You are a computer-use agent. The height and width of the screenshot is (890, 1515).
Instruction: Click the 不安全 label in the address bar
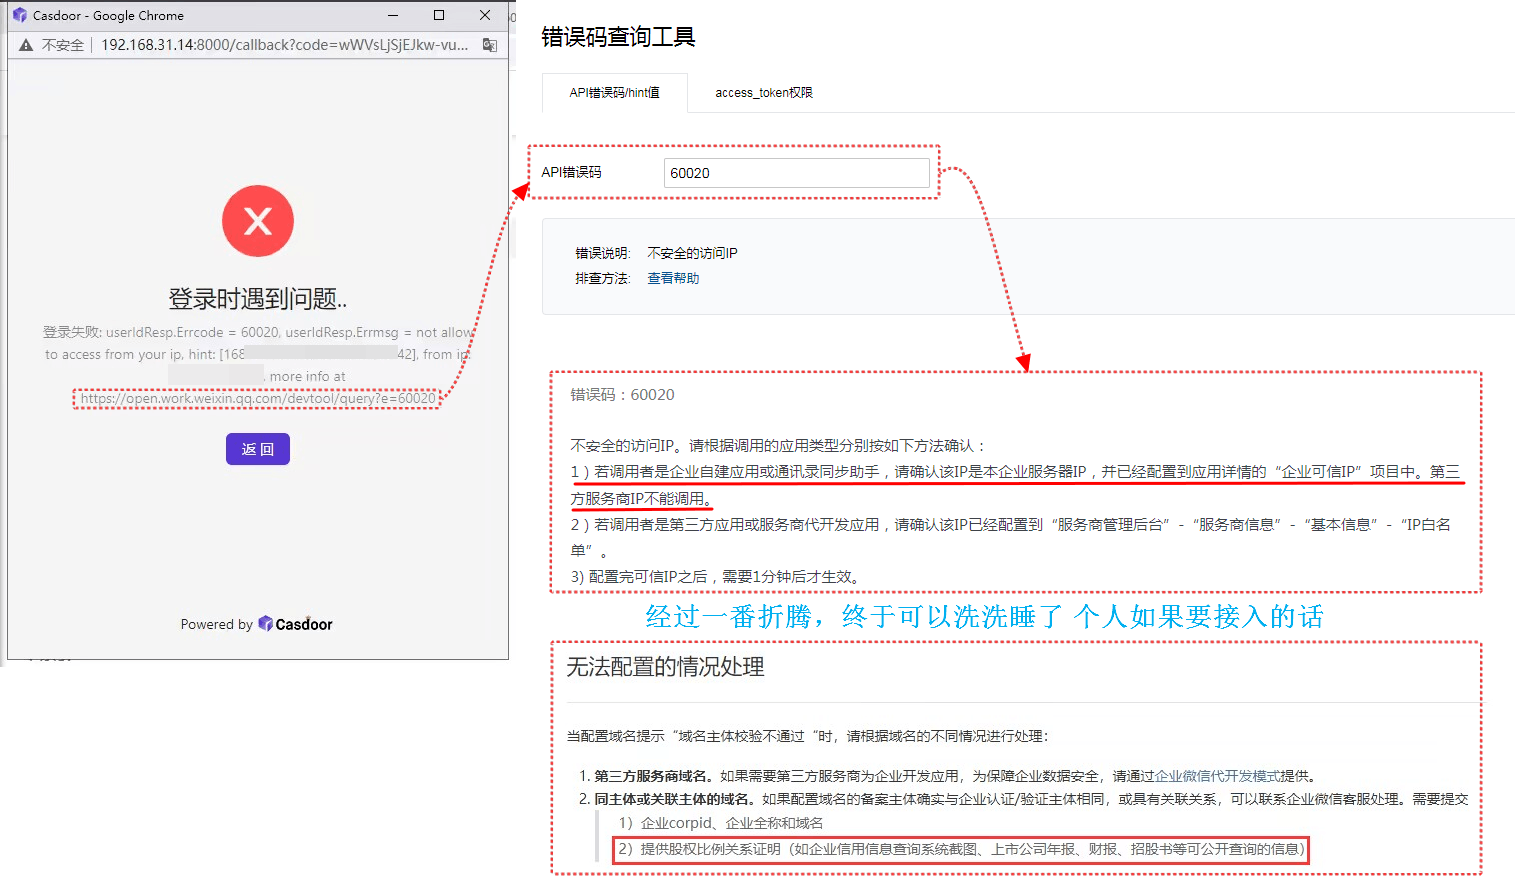(64, 44)
